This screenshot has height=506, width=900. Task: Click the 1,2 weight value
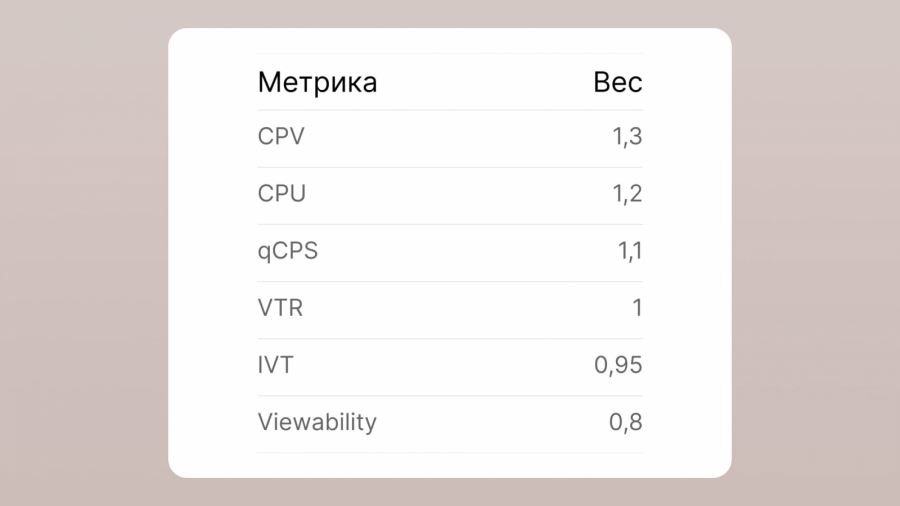(627, 194)
